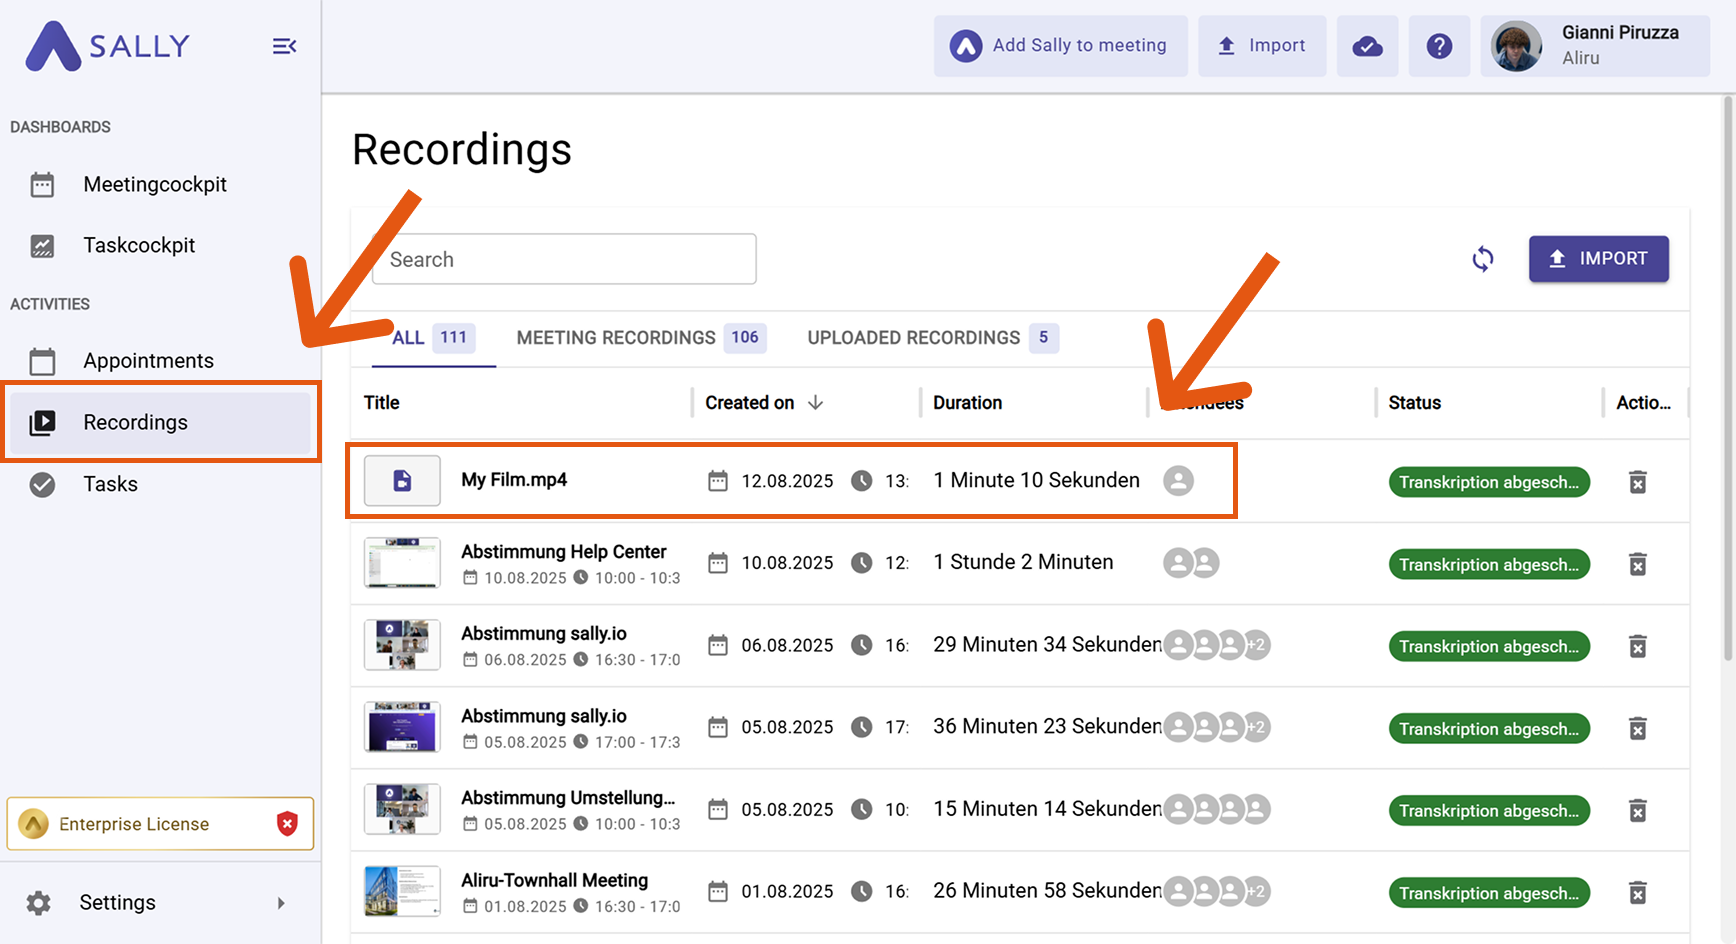Focus the Search recordings field
The image size is (1736, 944).
click(x=564, y=259)
